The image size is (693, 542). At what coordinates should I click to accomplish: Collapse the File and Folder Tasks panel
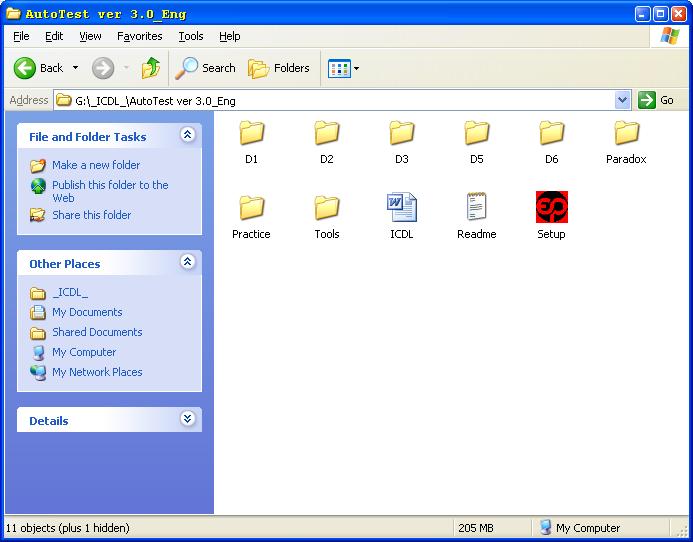coord(187,135)
